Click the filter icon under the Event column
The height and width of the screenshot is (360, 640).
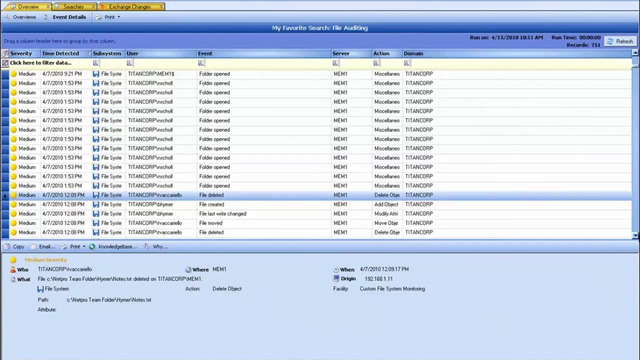click(201, 63)
